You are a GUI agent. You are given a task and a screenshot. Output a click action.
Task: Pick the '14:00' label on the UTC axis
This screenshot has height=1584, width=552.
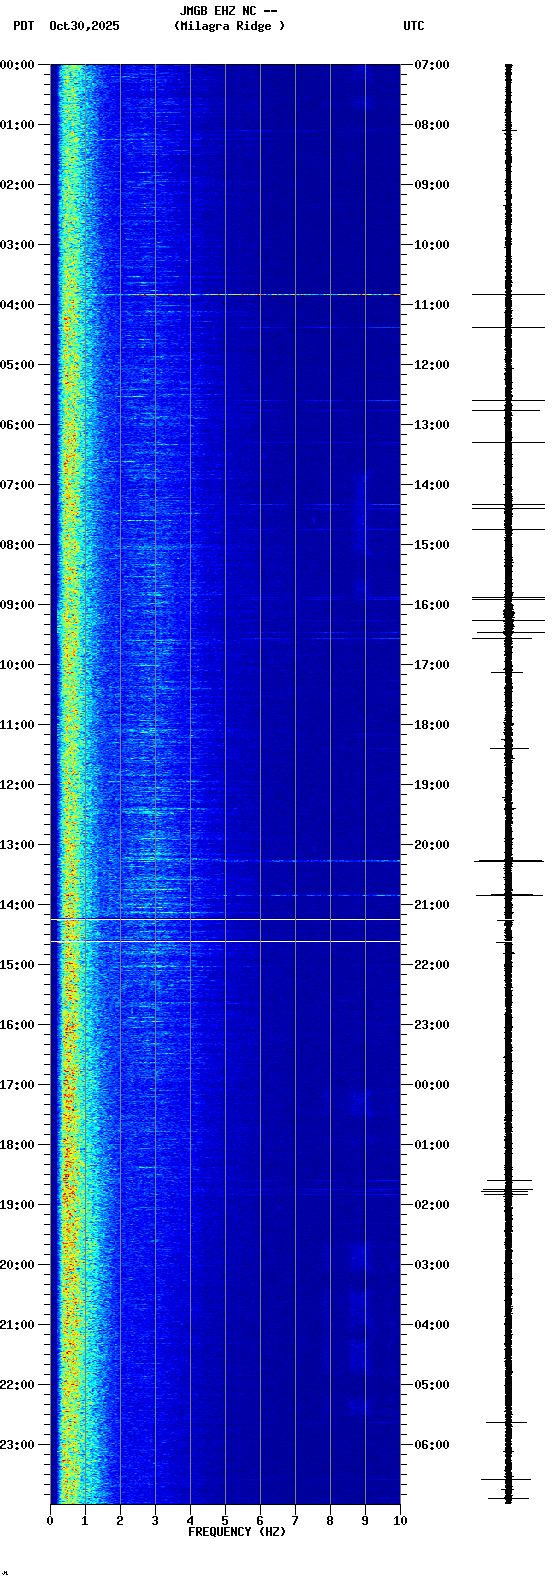click(432, 485)
